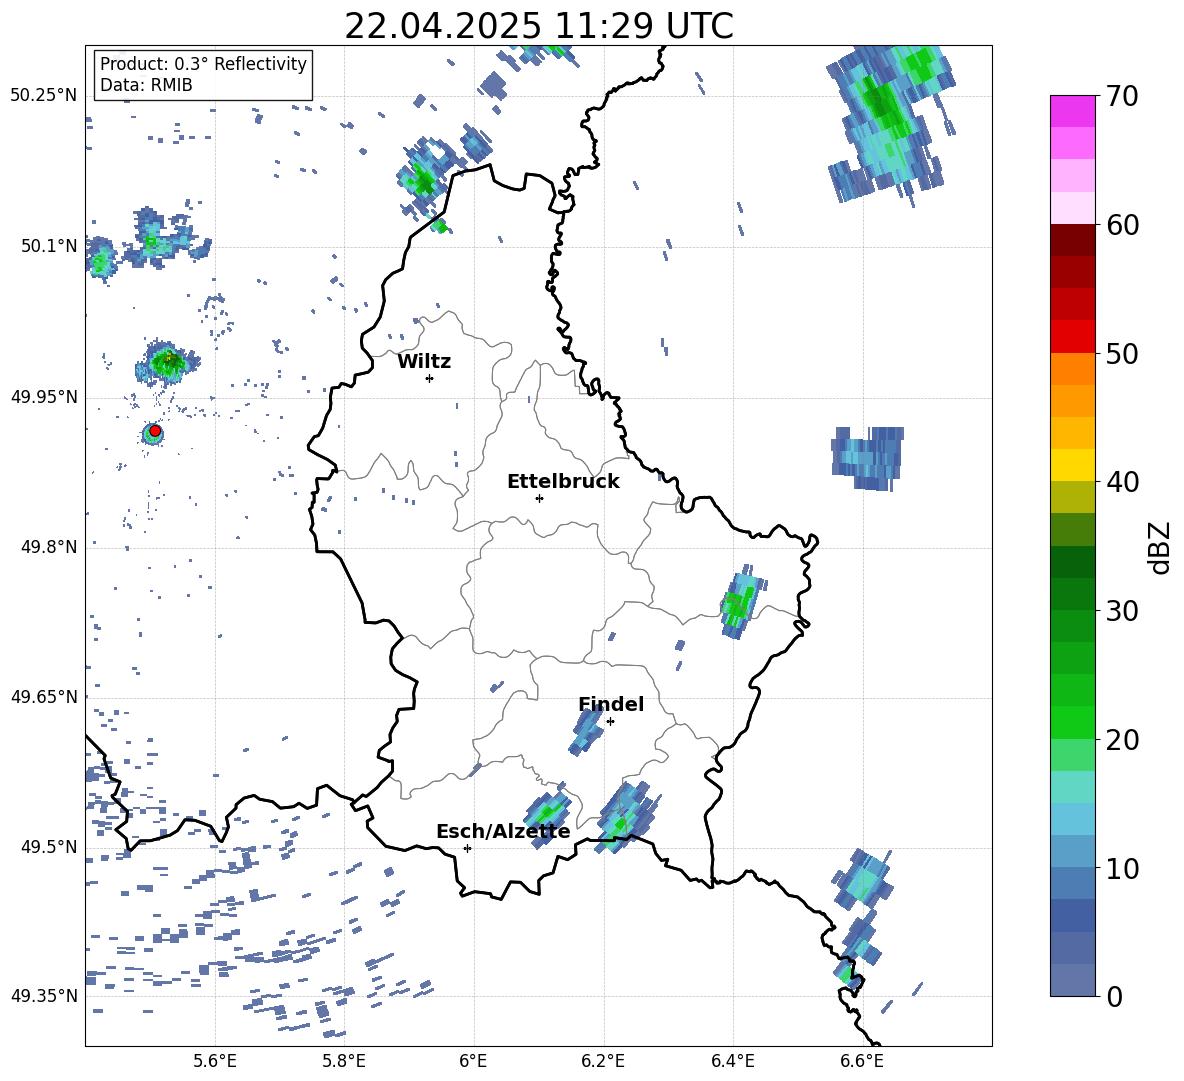
Task: Click the Wiltz cross marker
Action: click(430, 378)
